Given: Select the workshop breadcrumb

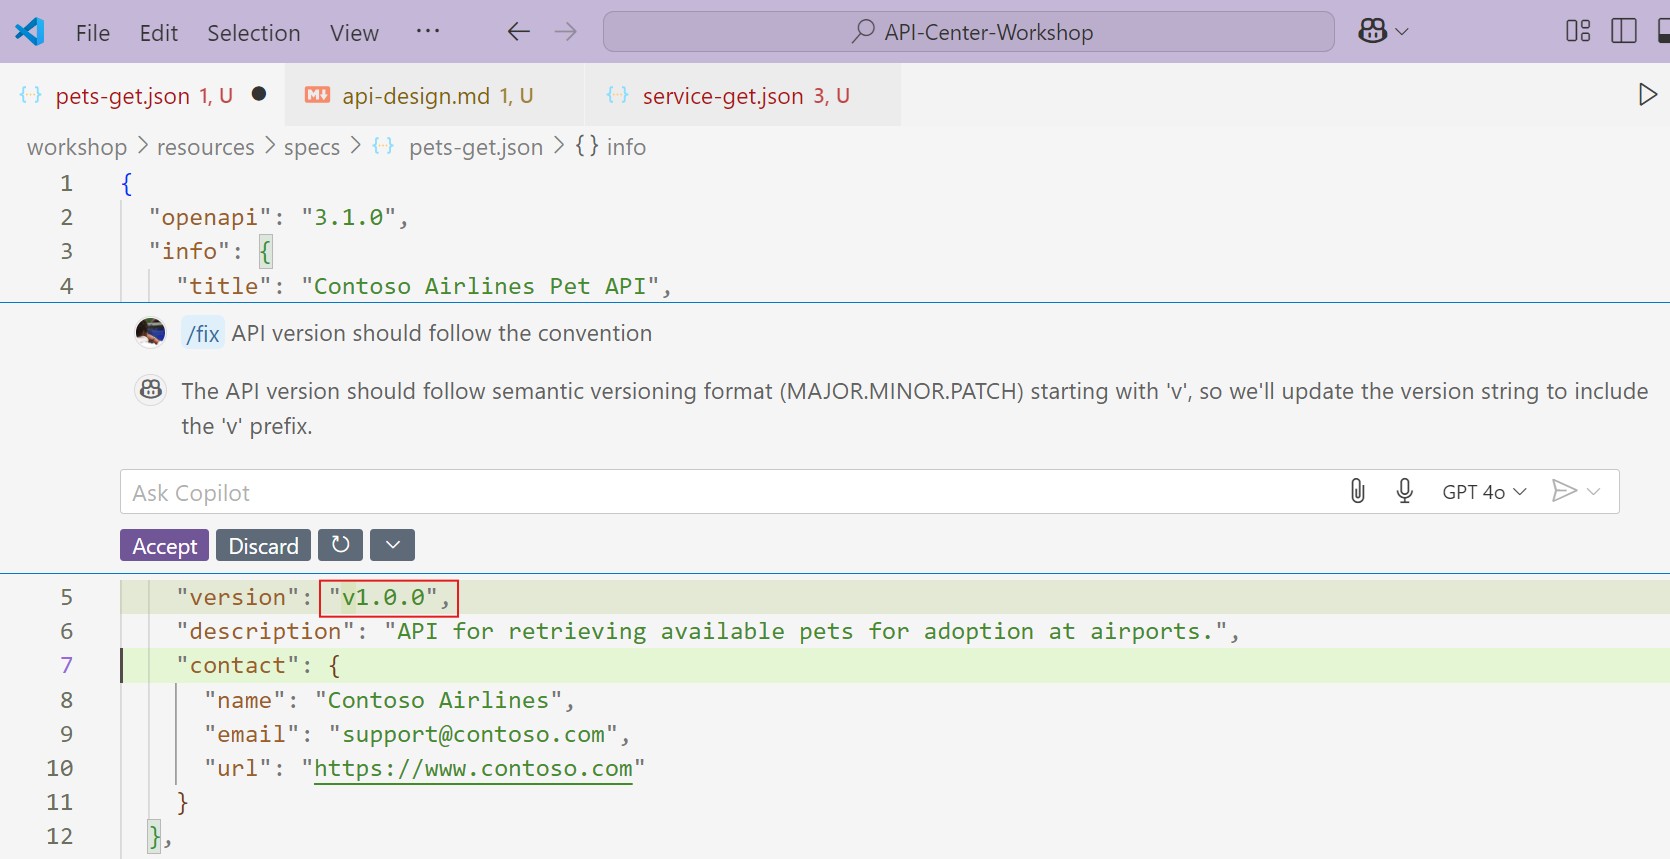Looking at the screenshot, I should pos(77,147).
